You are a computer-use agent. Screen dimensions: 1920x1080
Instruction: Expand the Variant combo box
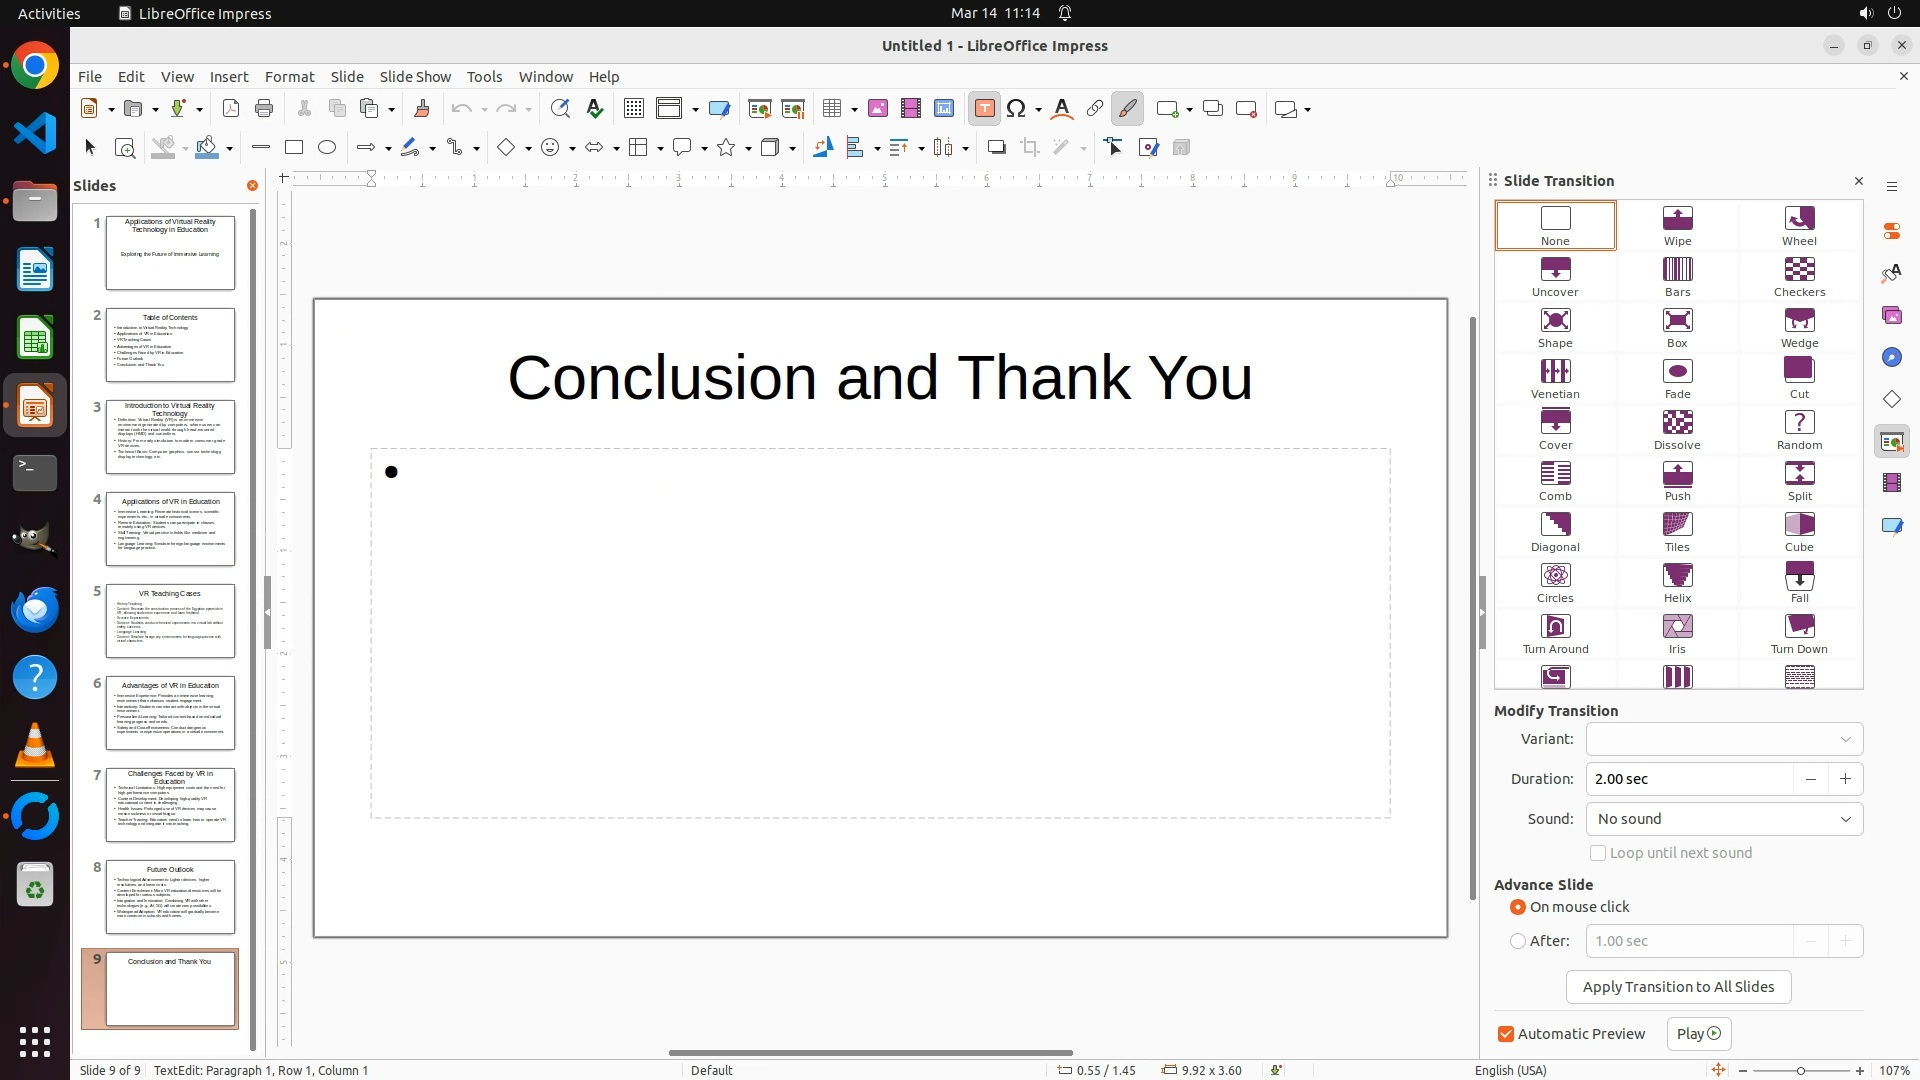click(x=1724, y=739)
